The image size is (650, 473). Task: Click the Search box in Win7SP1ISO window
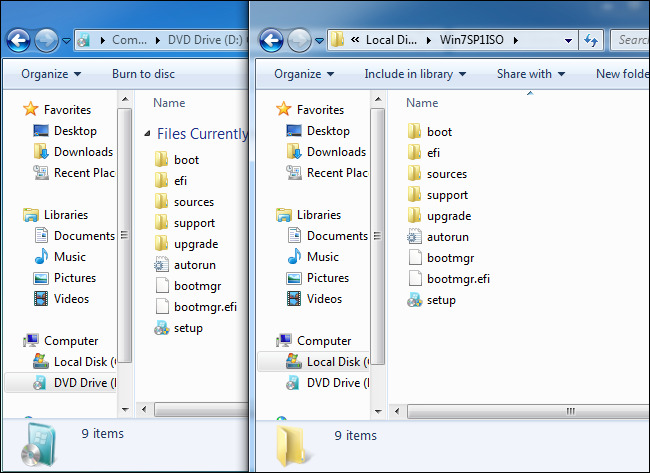[630, 40]
